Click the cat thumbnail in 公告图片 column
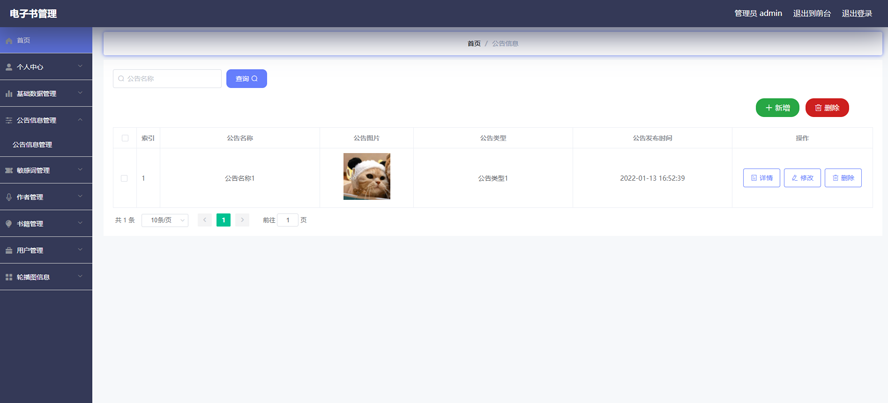This screenshot has width=888, height=403. (x=366, y=177)
